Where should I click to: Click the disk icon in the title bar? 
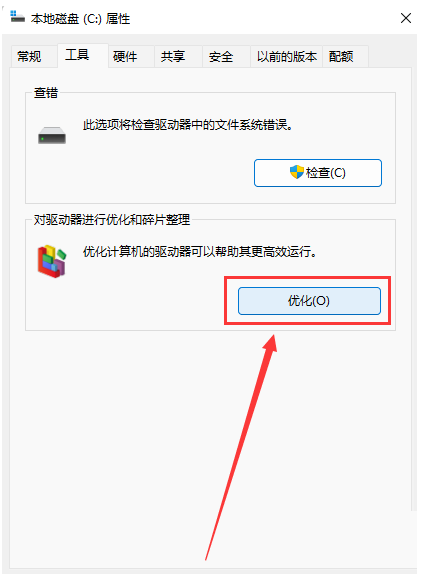pos(17,17)
